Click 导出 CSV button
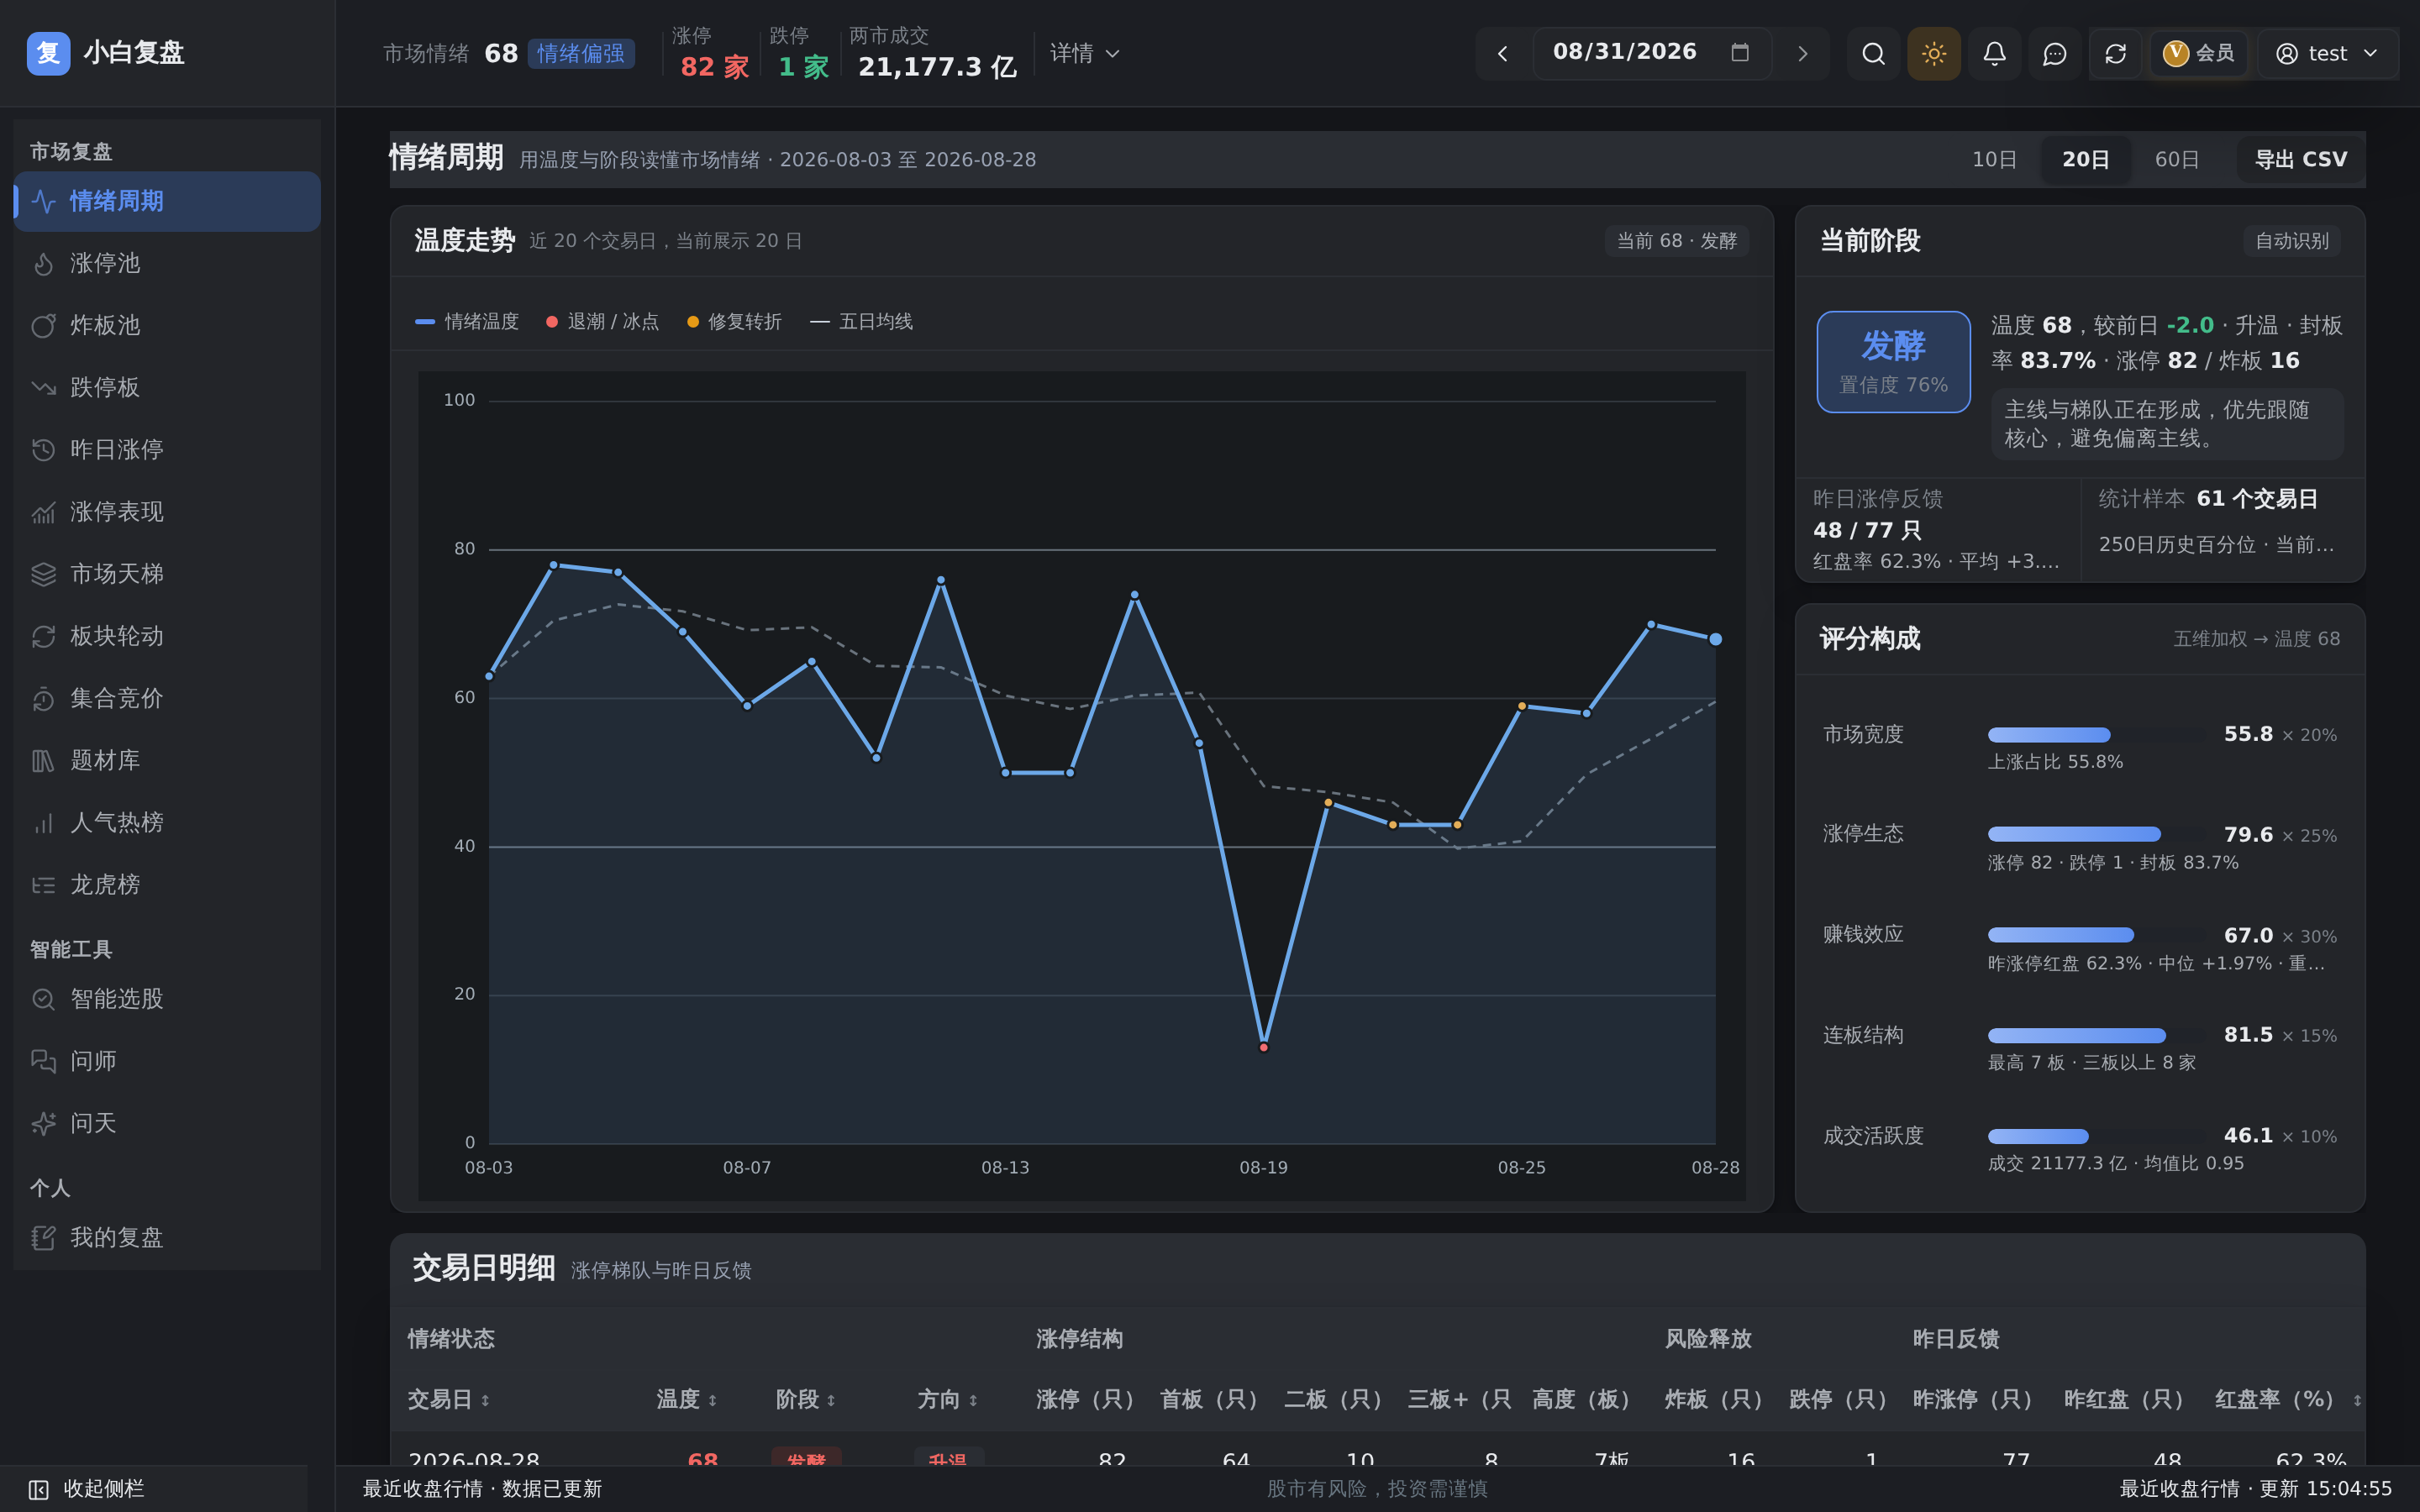 2300,159
